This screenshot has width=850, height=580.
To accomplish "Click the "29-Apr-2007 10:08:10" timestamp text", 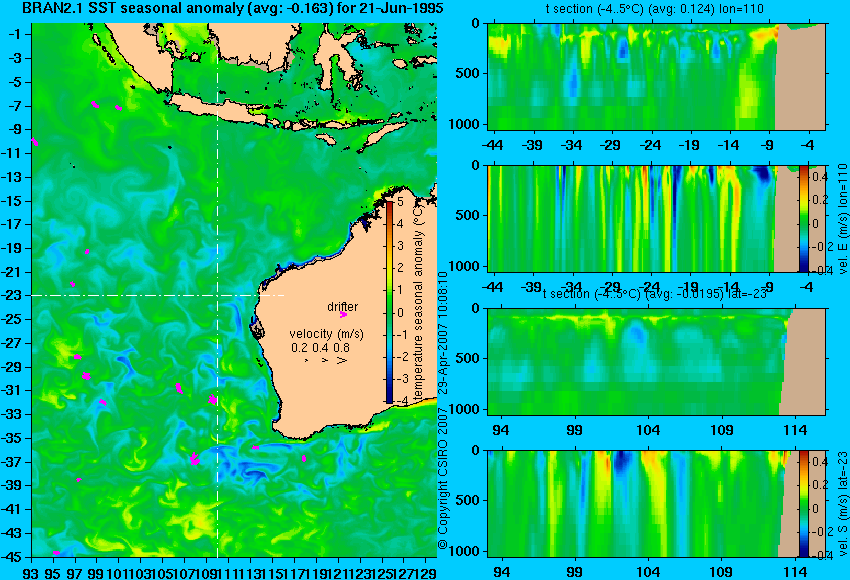I will click(443, 335).
